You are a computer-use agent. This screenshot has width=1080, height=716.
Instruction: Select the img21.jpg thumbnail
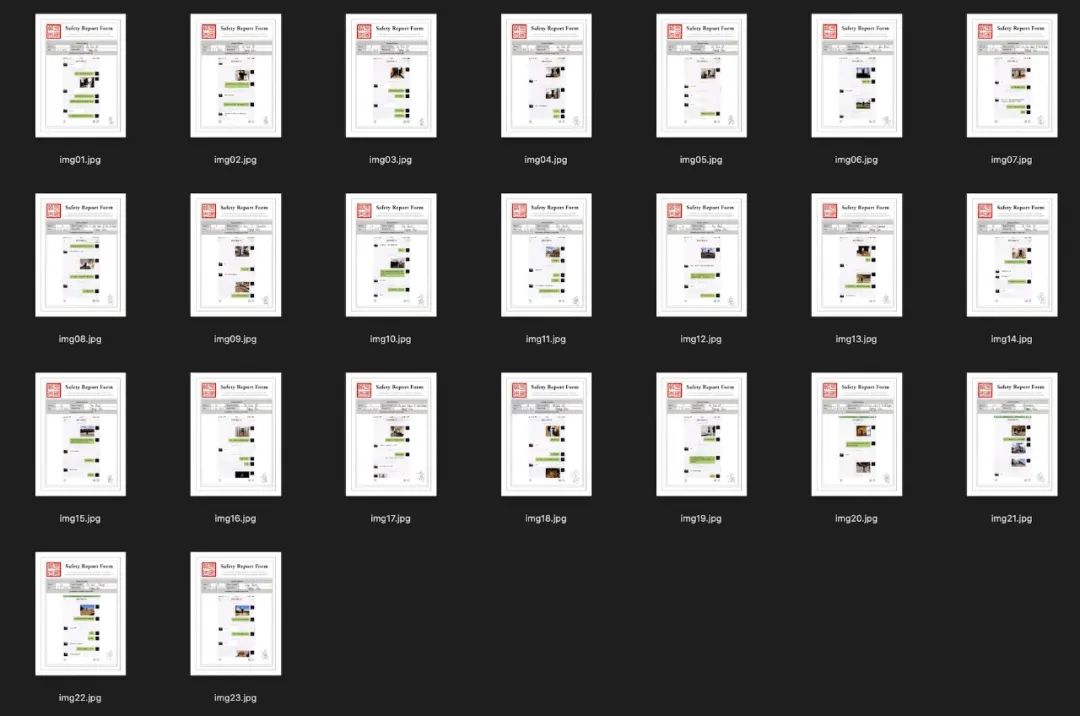[x=1012, y=434]
